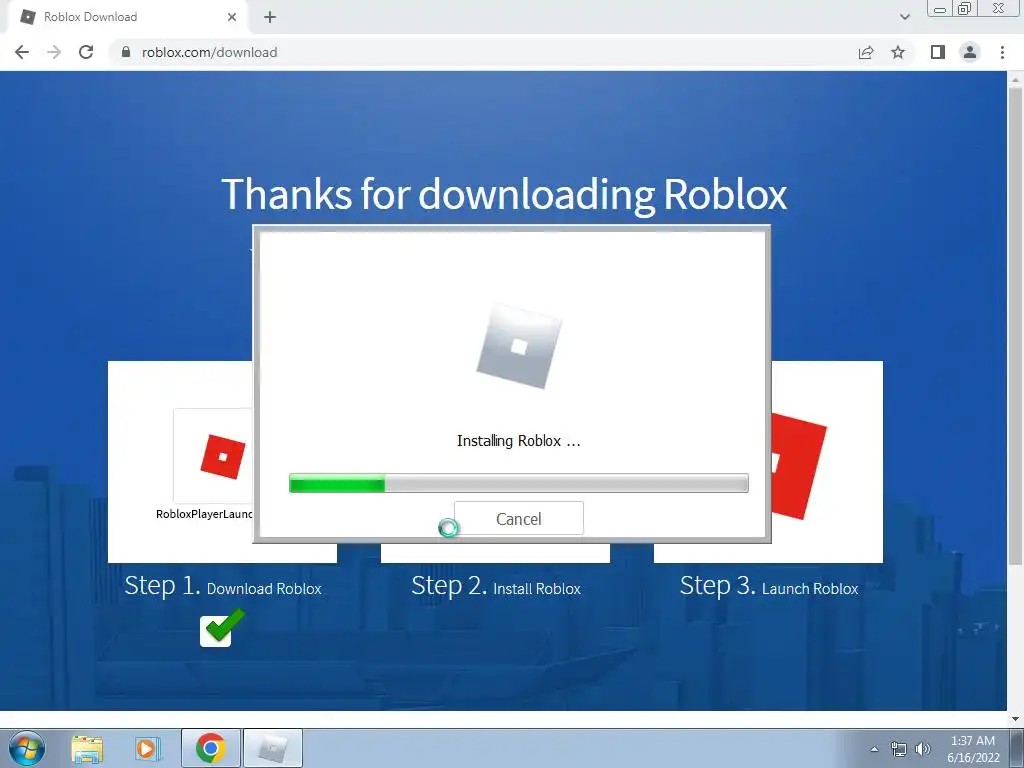Switch to Chrome in taskbar
This screenshot has width=1024, height=768.
click(210, 748)
